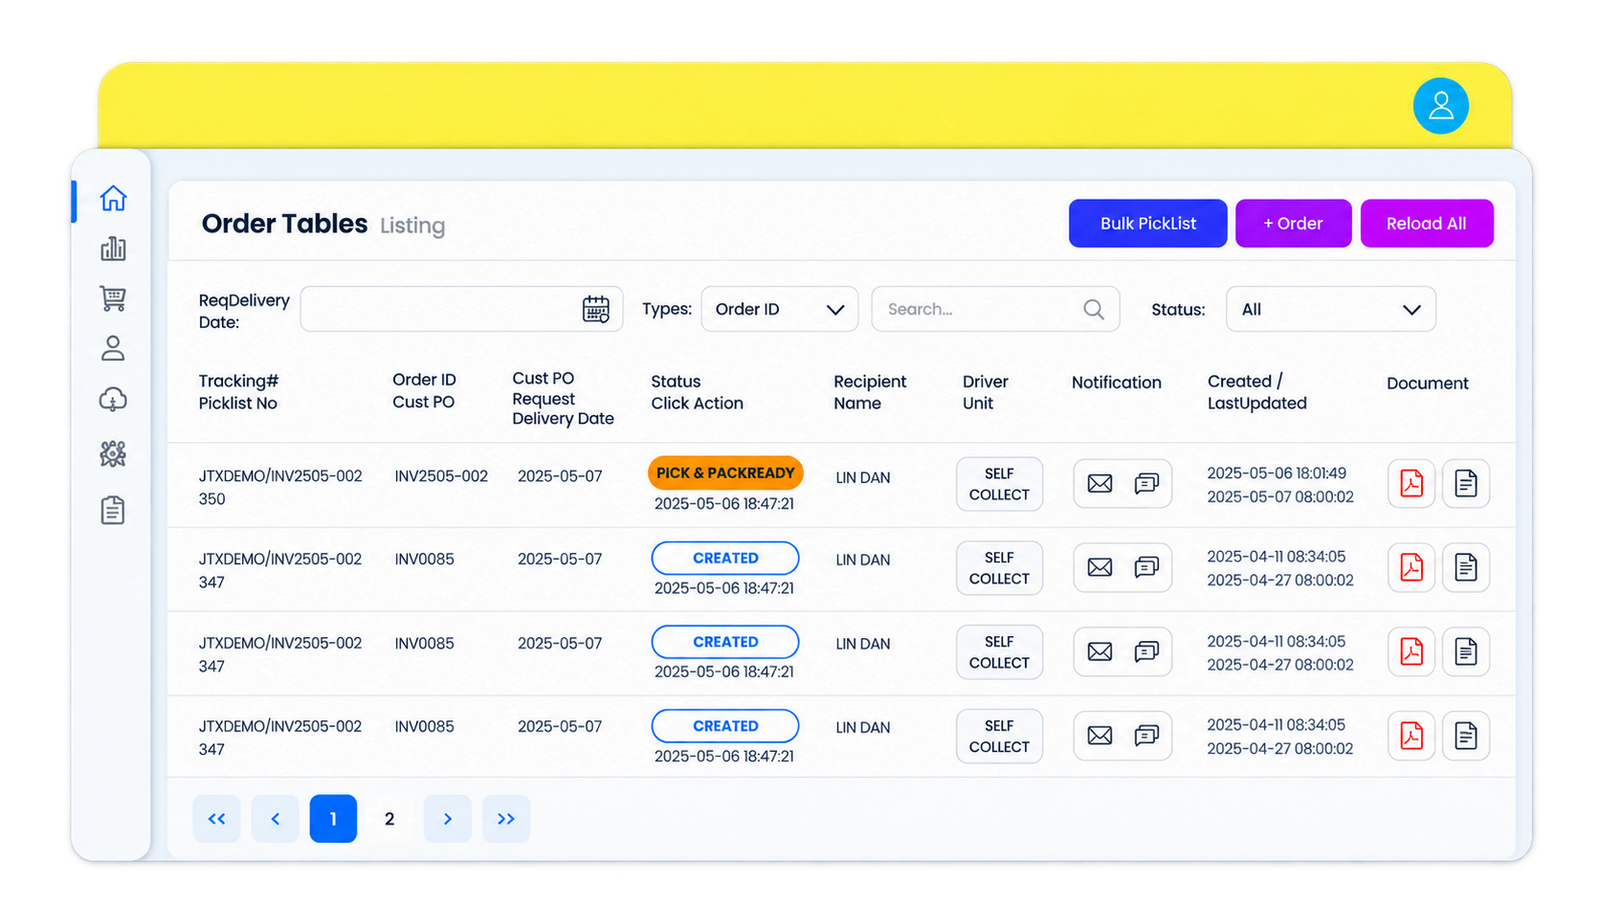Viewport: 1600px width, 900px height.
Task: Click the Reload All button
Action: point(1427,223)
